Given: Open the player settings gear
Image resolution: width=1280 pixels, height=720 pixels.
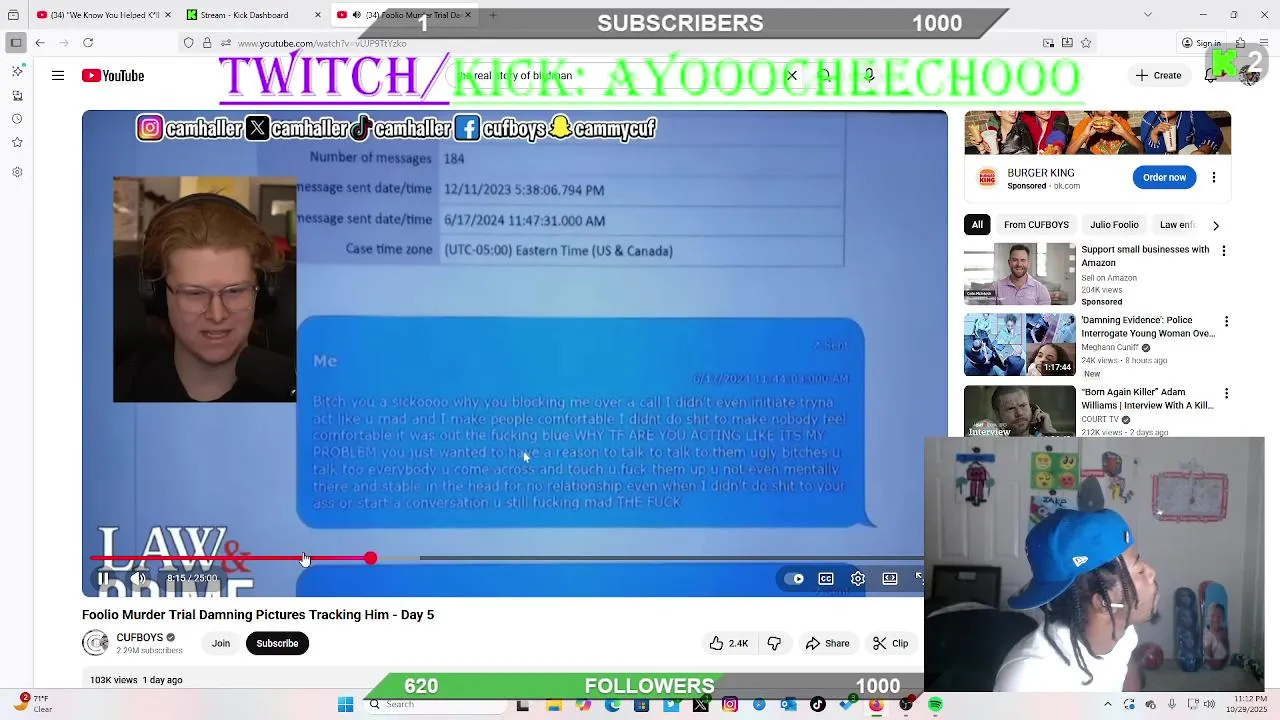Looking at the screenshot, I should (x=858, y=578).
